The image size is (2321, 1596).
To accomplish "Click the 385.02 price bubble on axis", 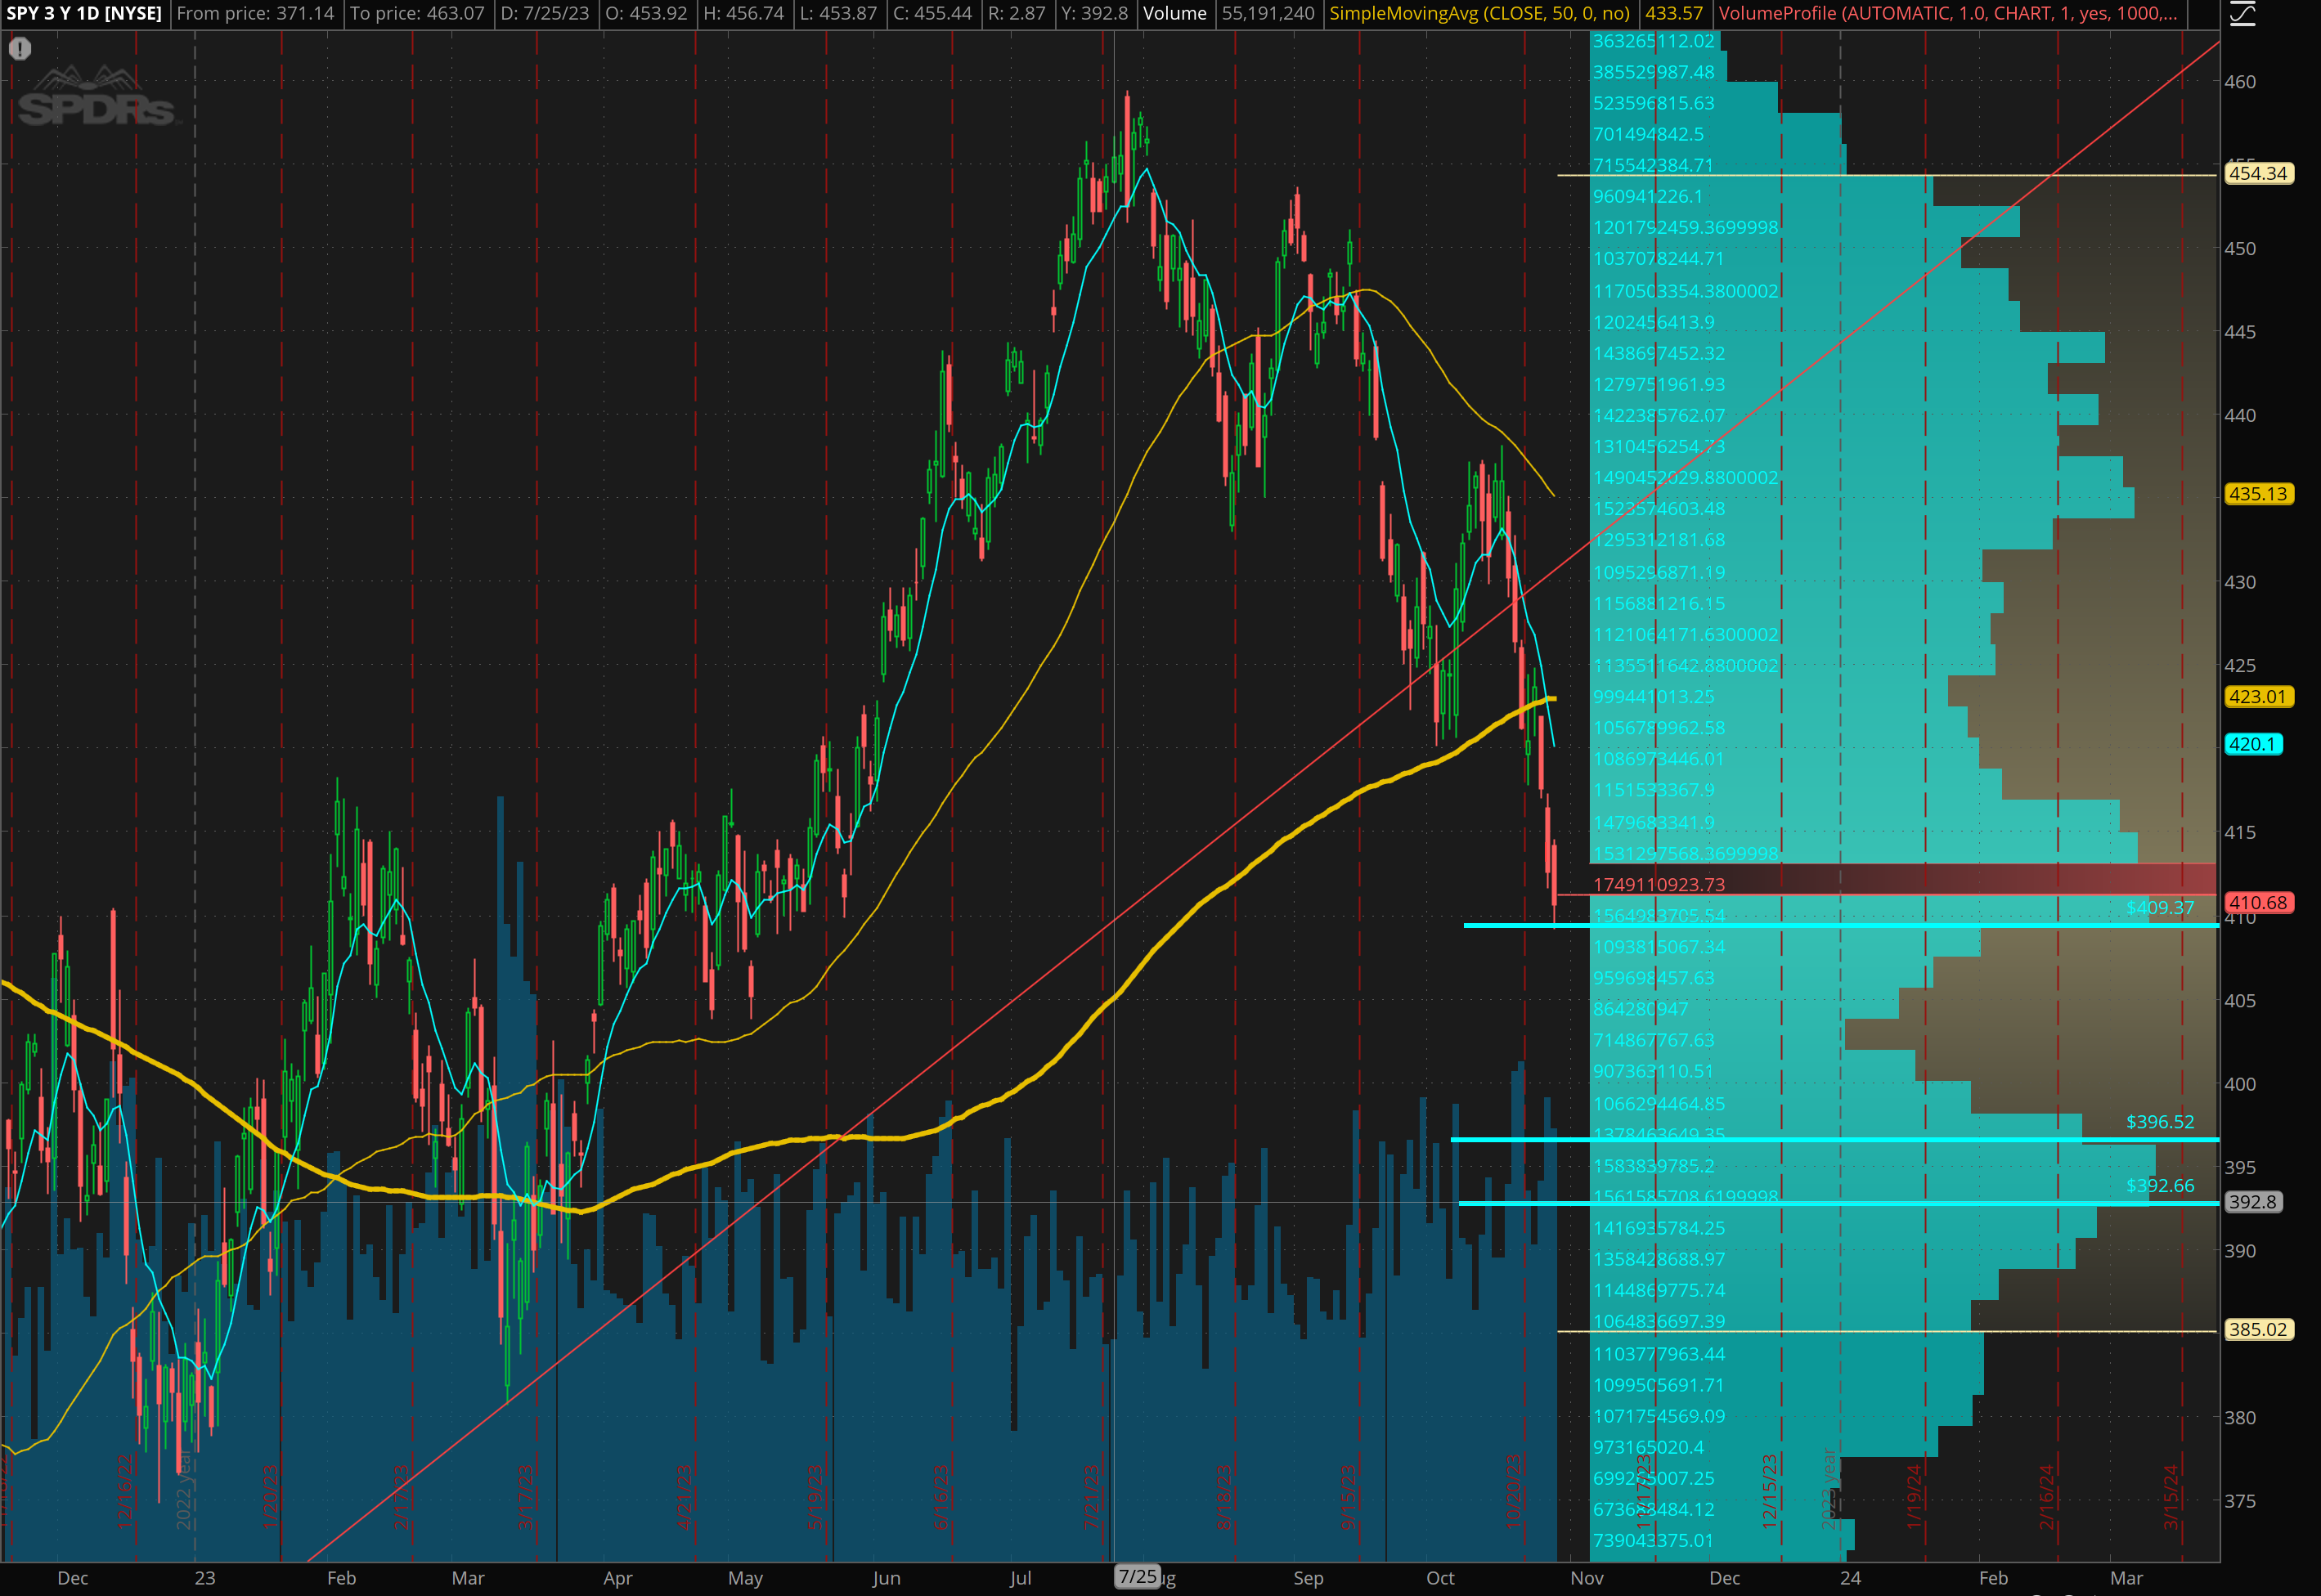I will 2258,1329.
